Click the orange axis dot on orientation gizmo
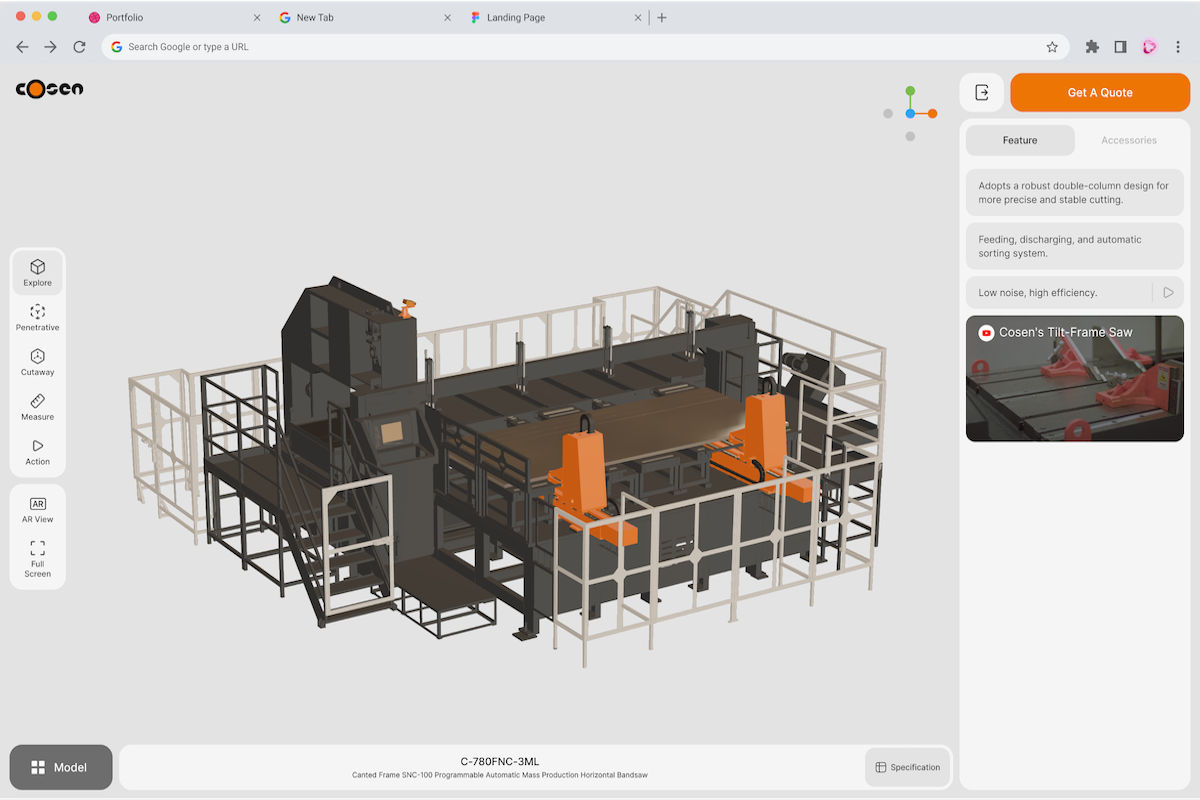Image resolution: width=1200 pixels, height=800 pixels. (x=932, y=114)
